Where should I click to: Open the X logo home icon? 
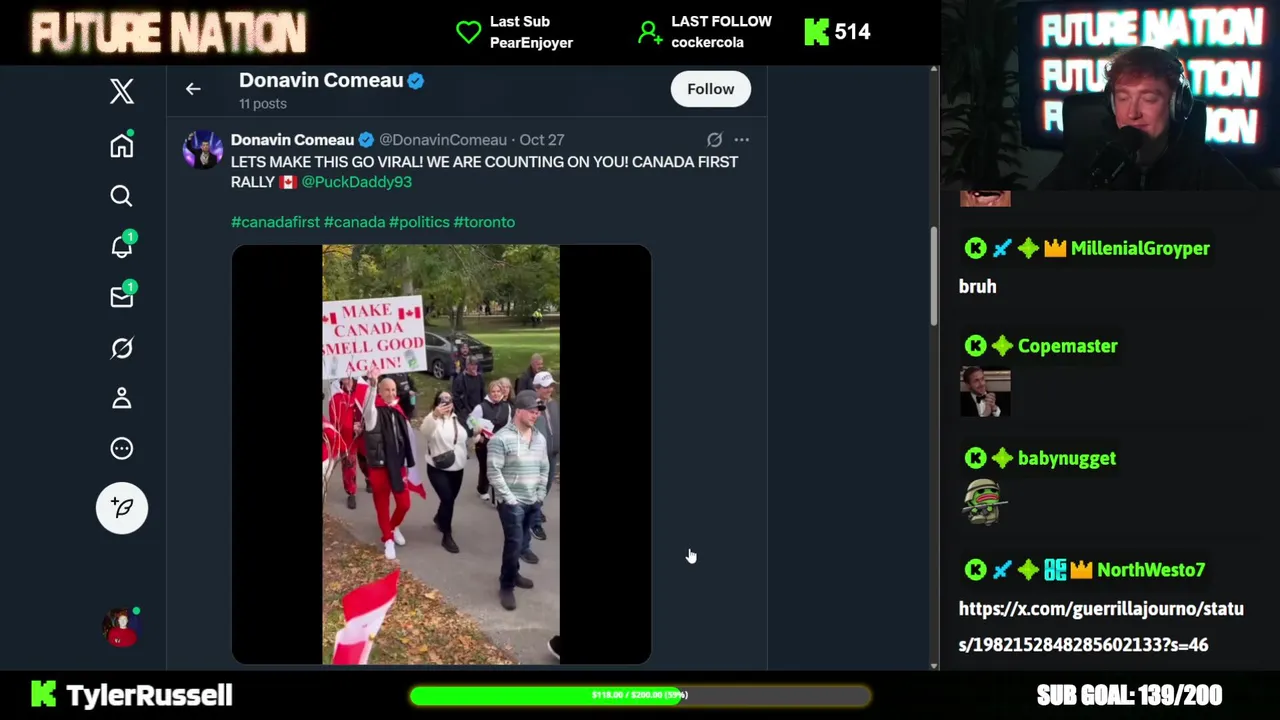point(121,91)
